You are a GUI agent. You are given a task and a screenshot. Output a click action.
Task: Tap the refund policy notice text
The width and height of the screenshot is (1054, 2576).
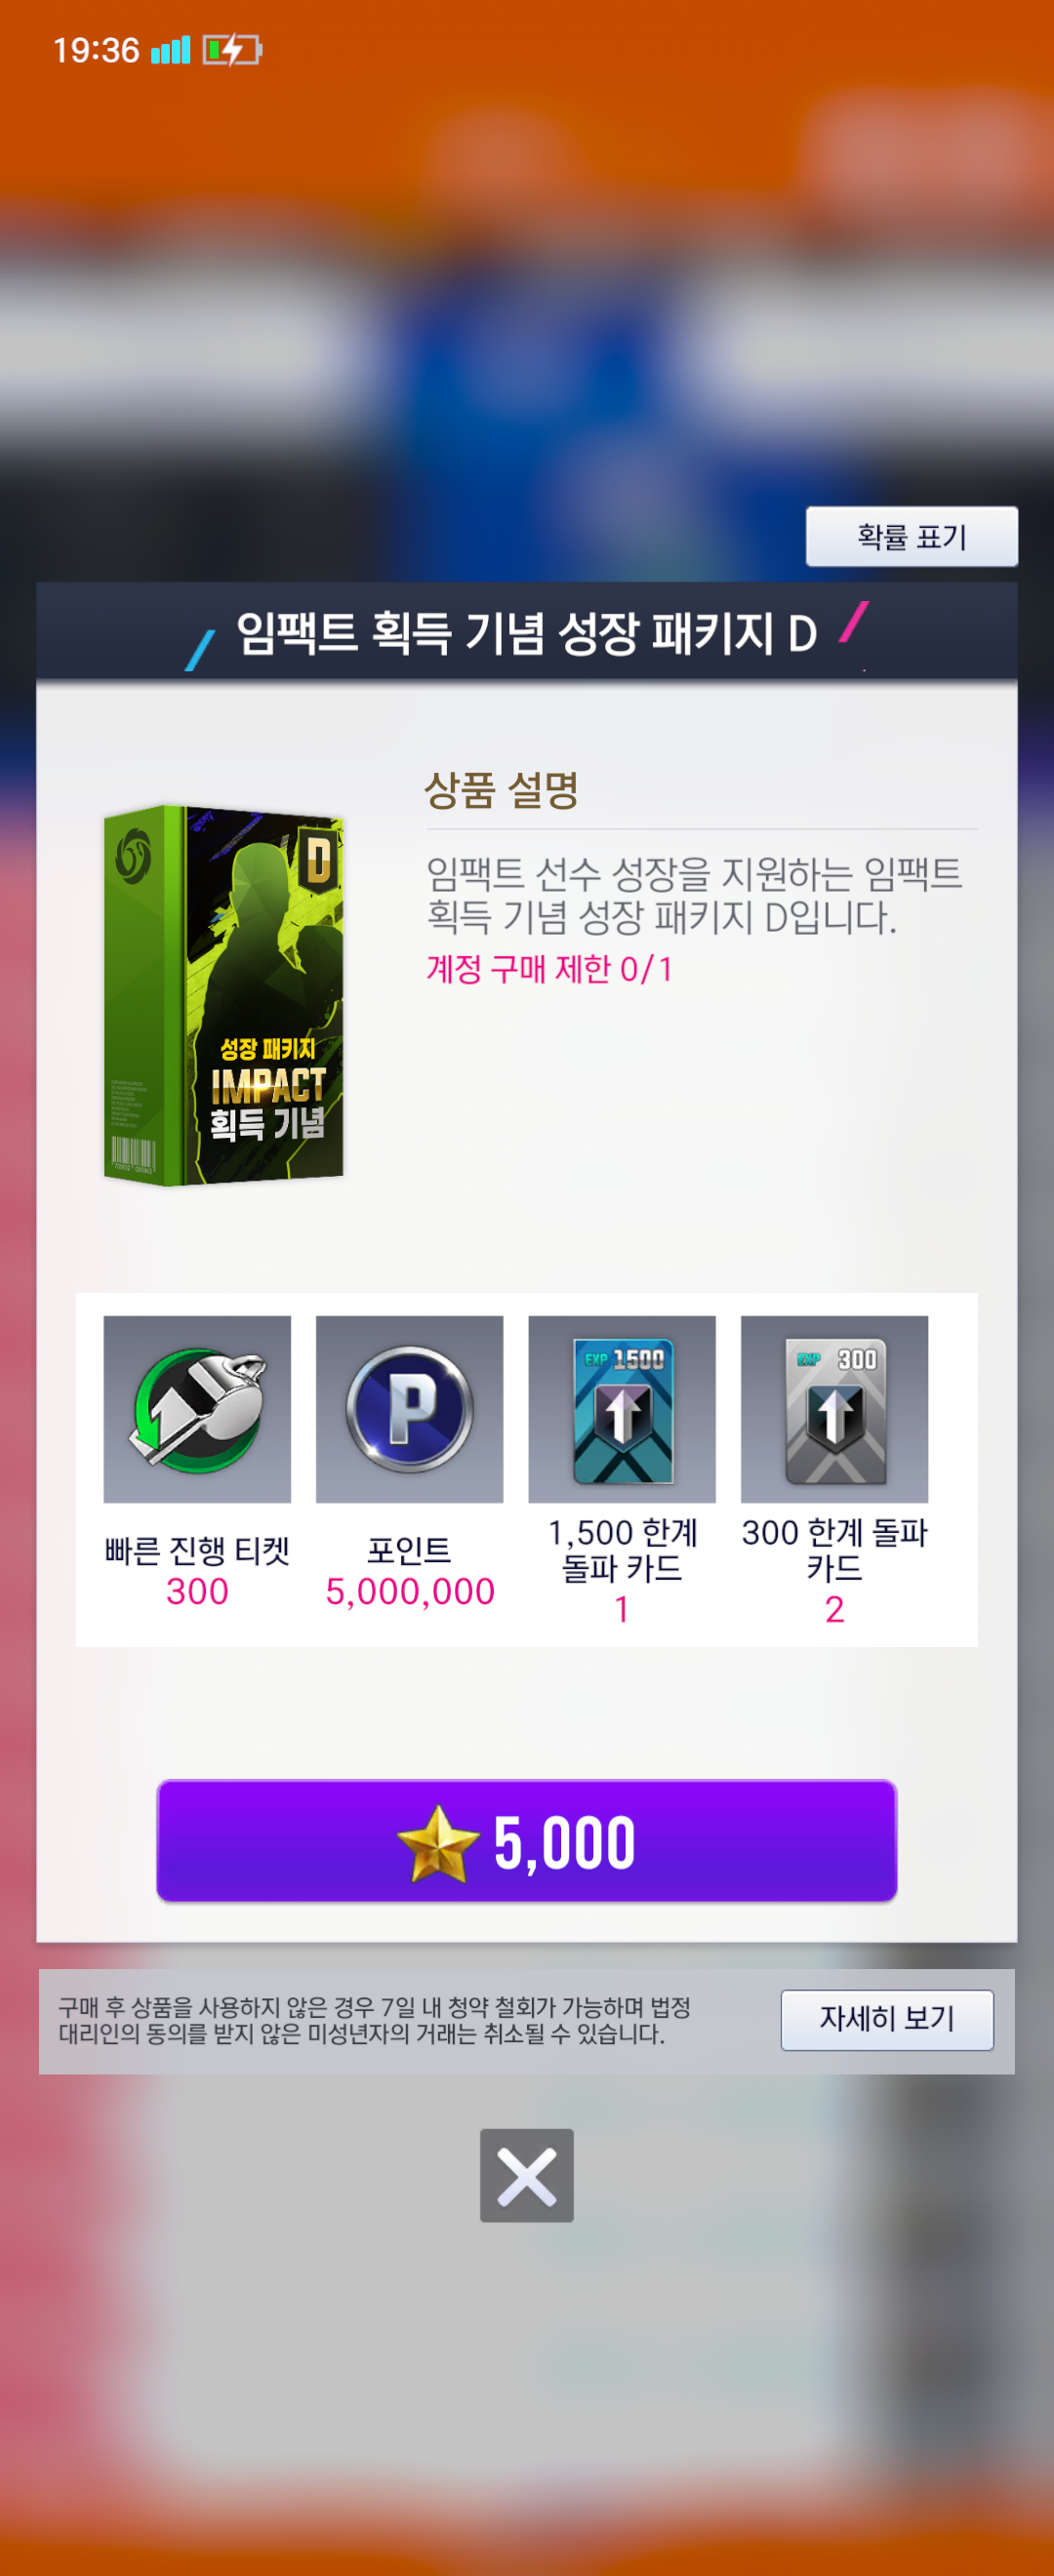[x=375, y=2020]
